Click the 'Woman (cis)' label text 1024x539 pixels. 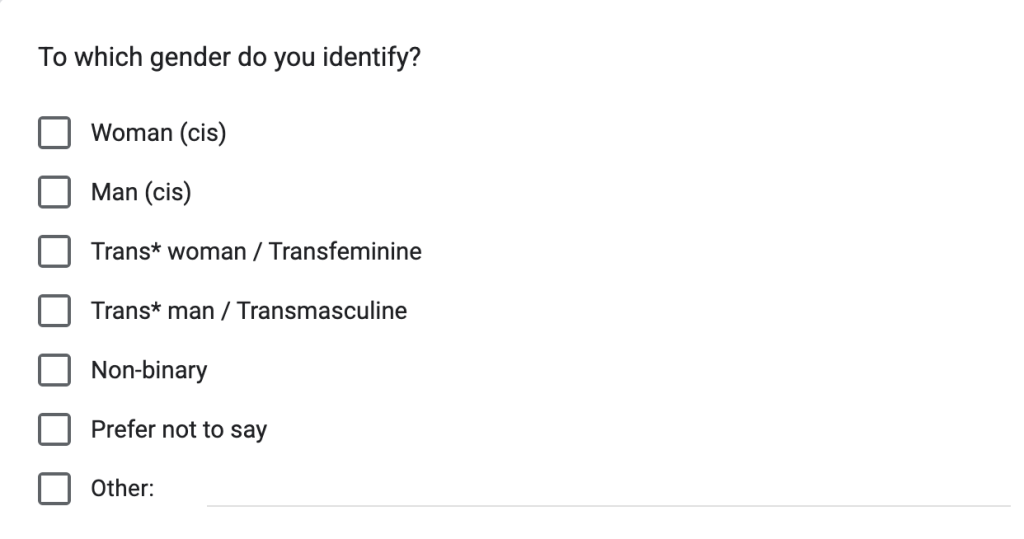(158, 133)
